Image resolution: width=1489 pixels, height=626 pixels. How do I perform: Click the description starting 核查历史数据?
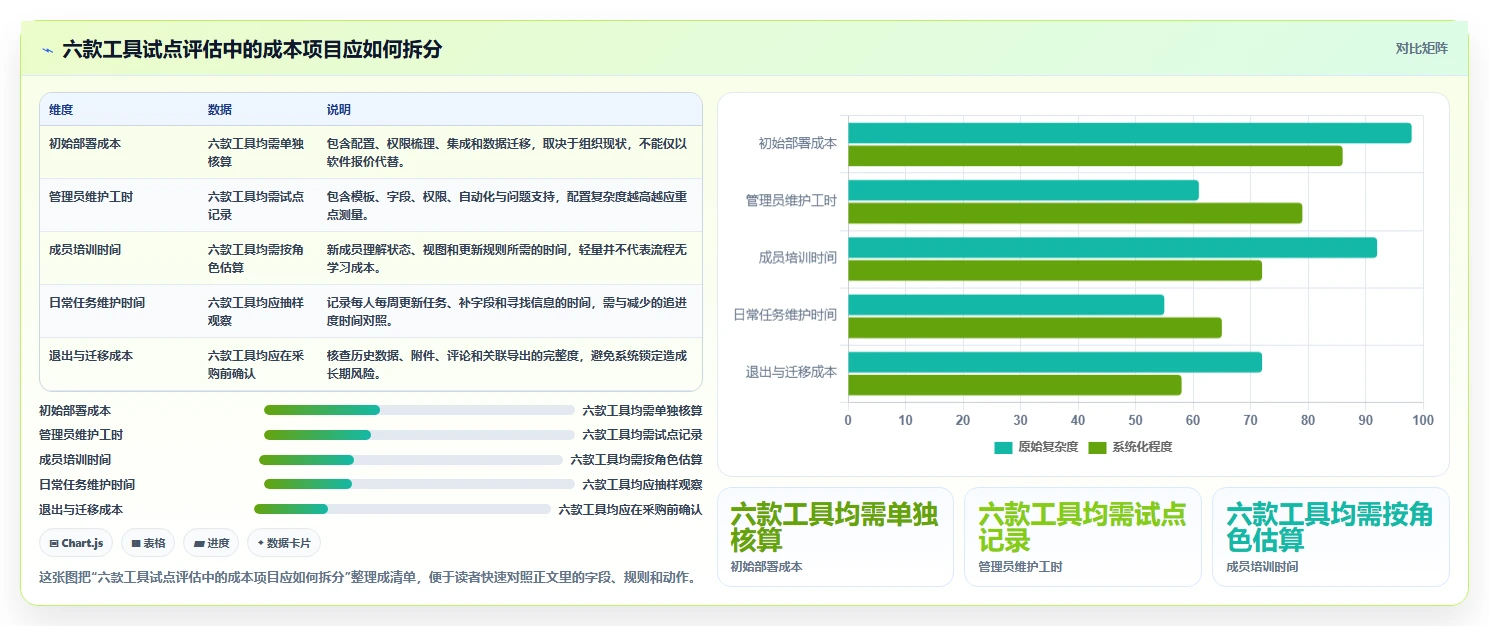[x=507, y=364]
